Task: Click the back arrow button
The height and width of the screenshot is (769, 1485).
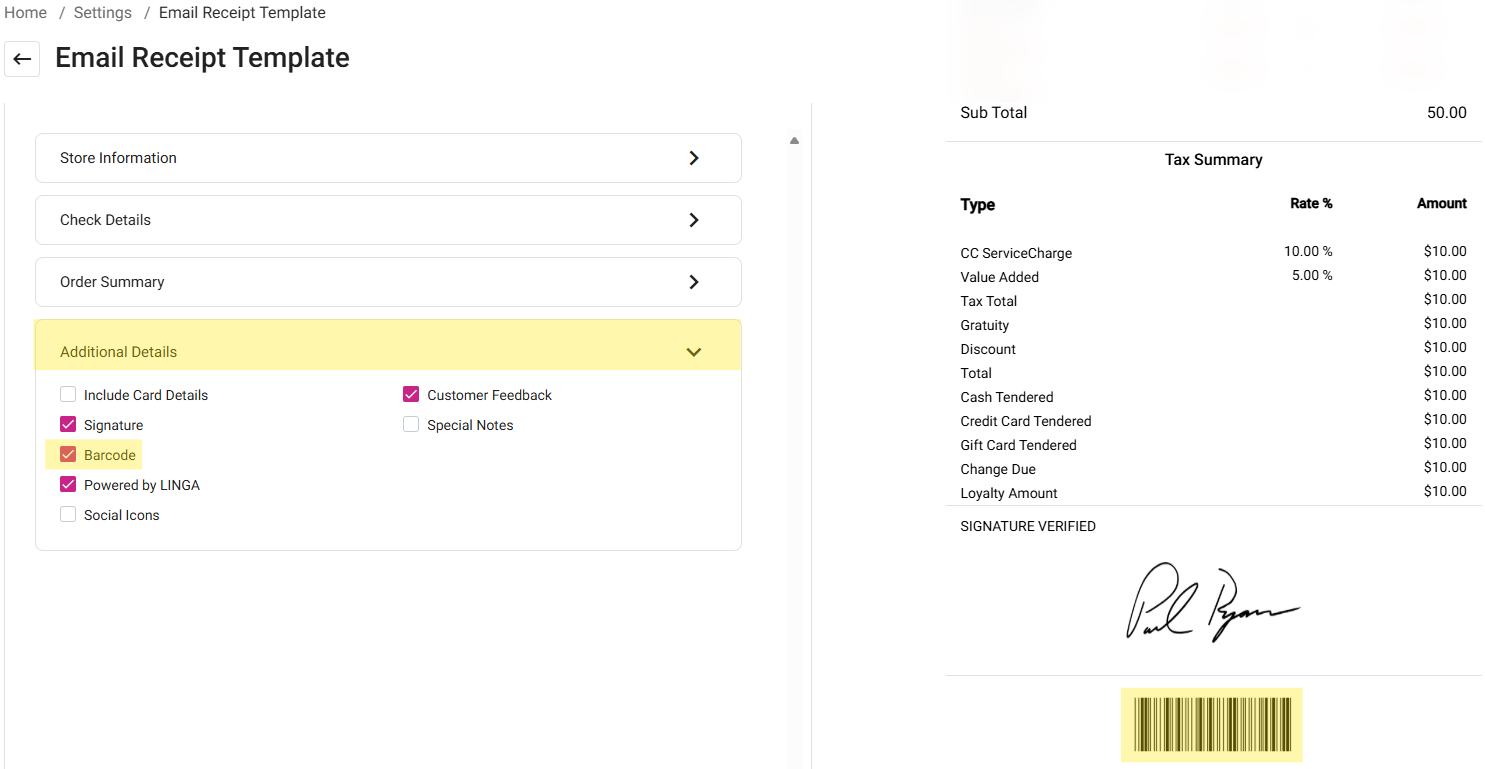Action: coord(22,59)
